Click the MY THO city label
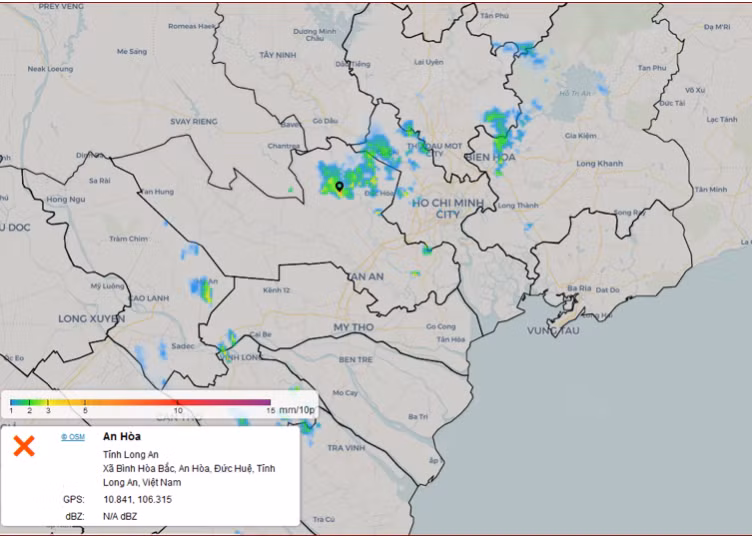 click(353, 327)
